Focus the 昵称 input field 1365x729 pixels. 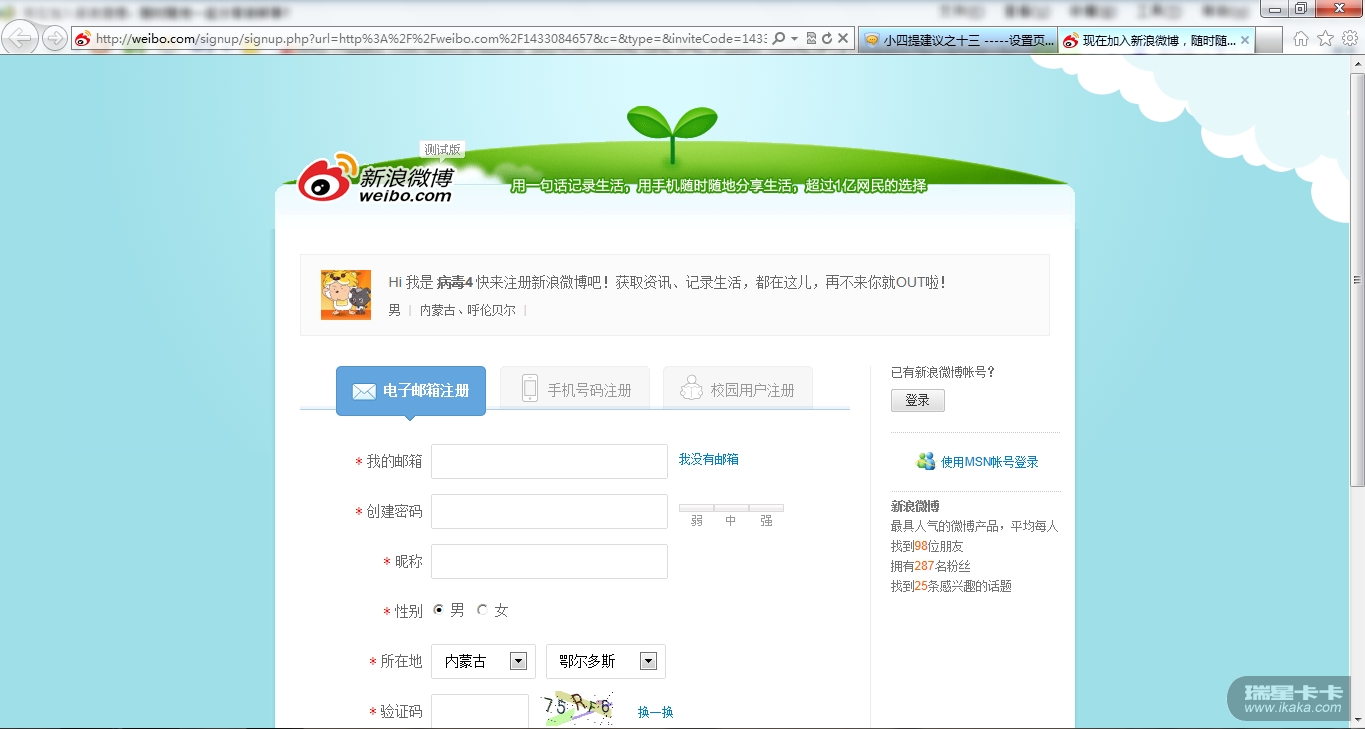click(x=549, y=561)
